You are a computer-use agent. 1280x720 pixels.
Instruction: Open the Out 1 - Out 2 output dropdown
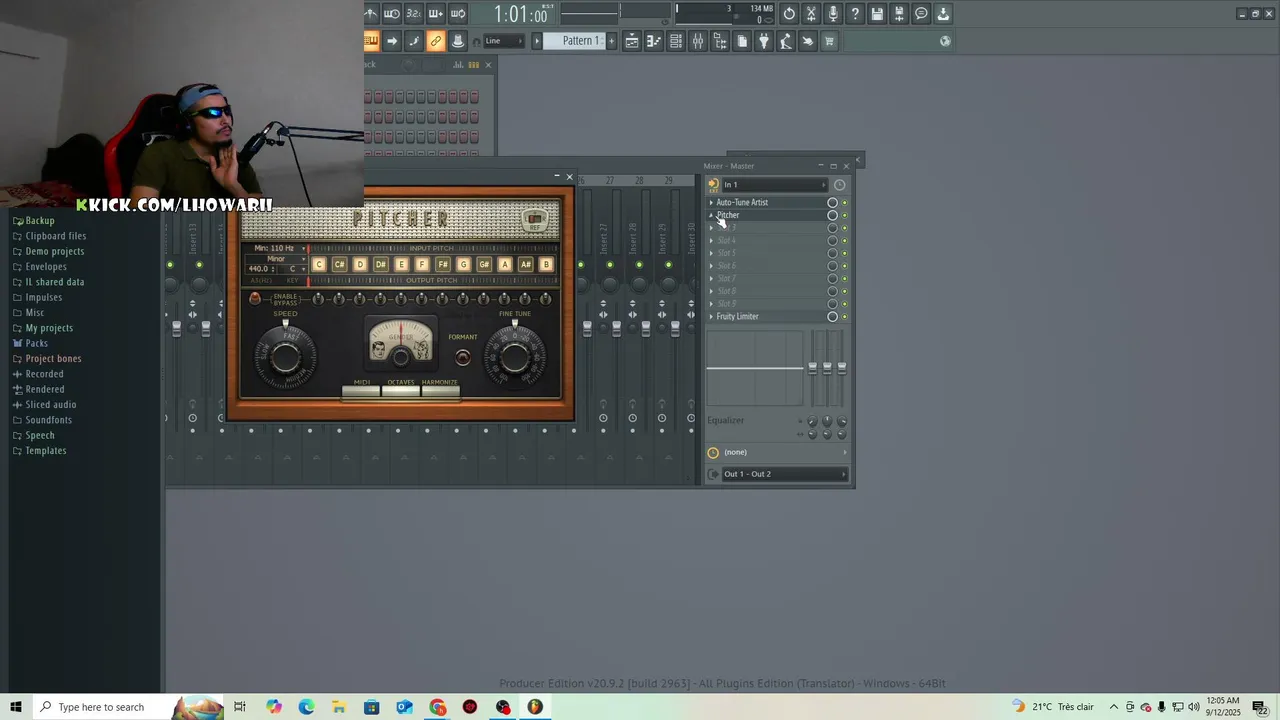tap(785, 474)
